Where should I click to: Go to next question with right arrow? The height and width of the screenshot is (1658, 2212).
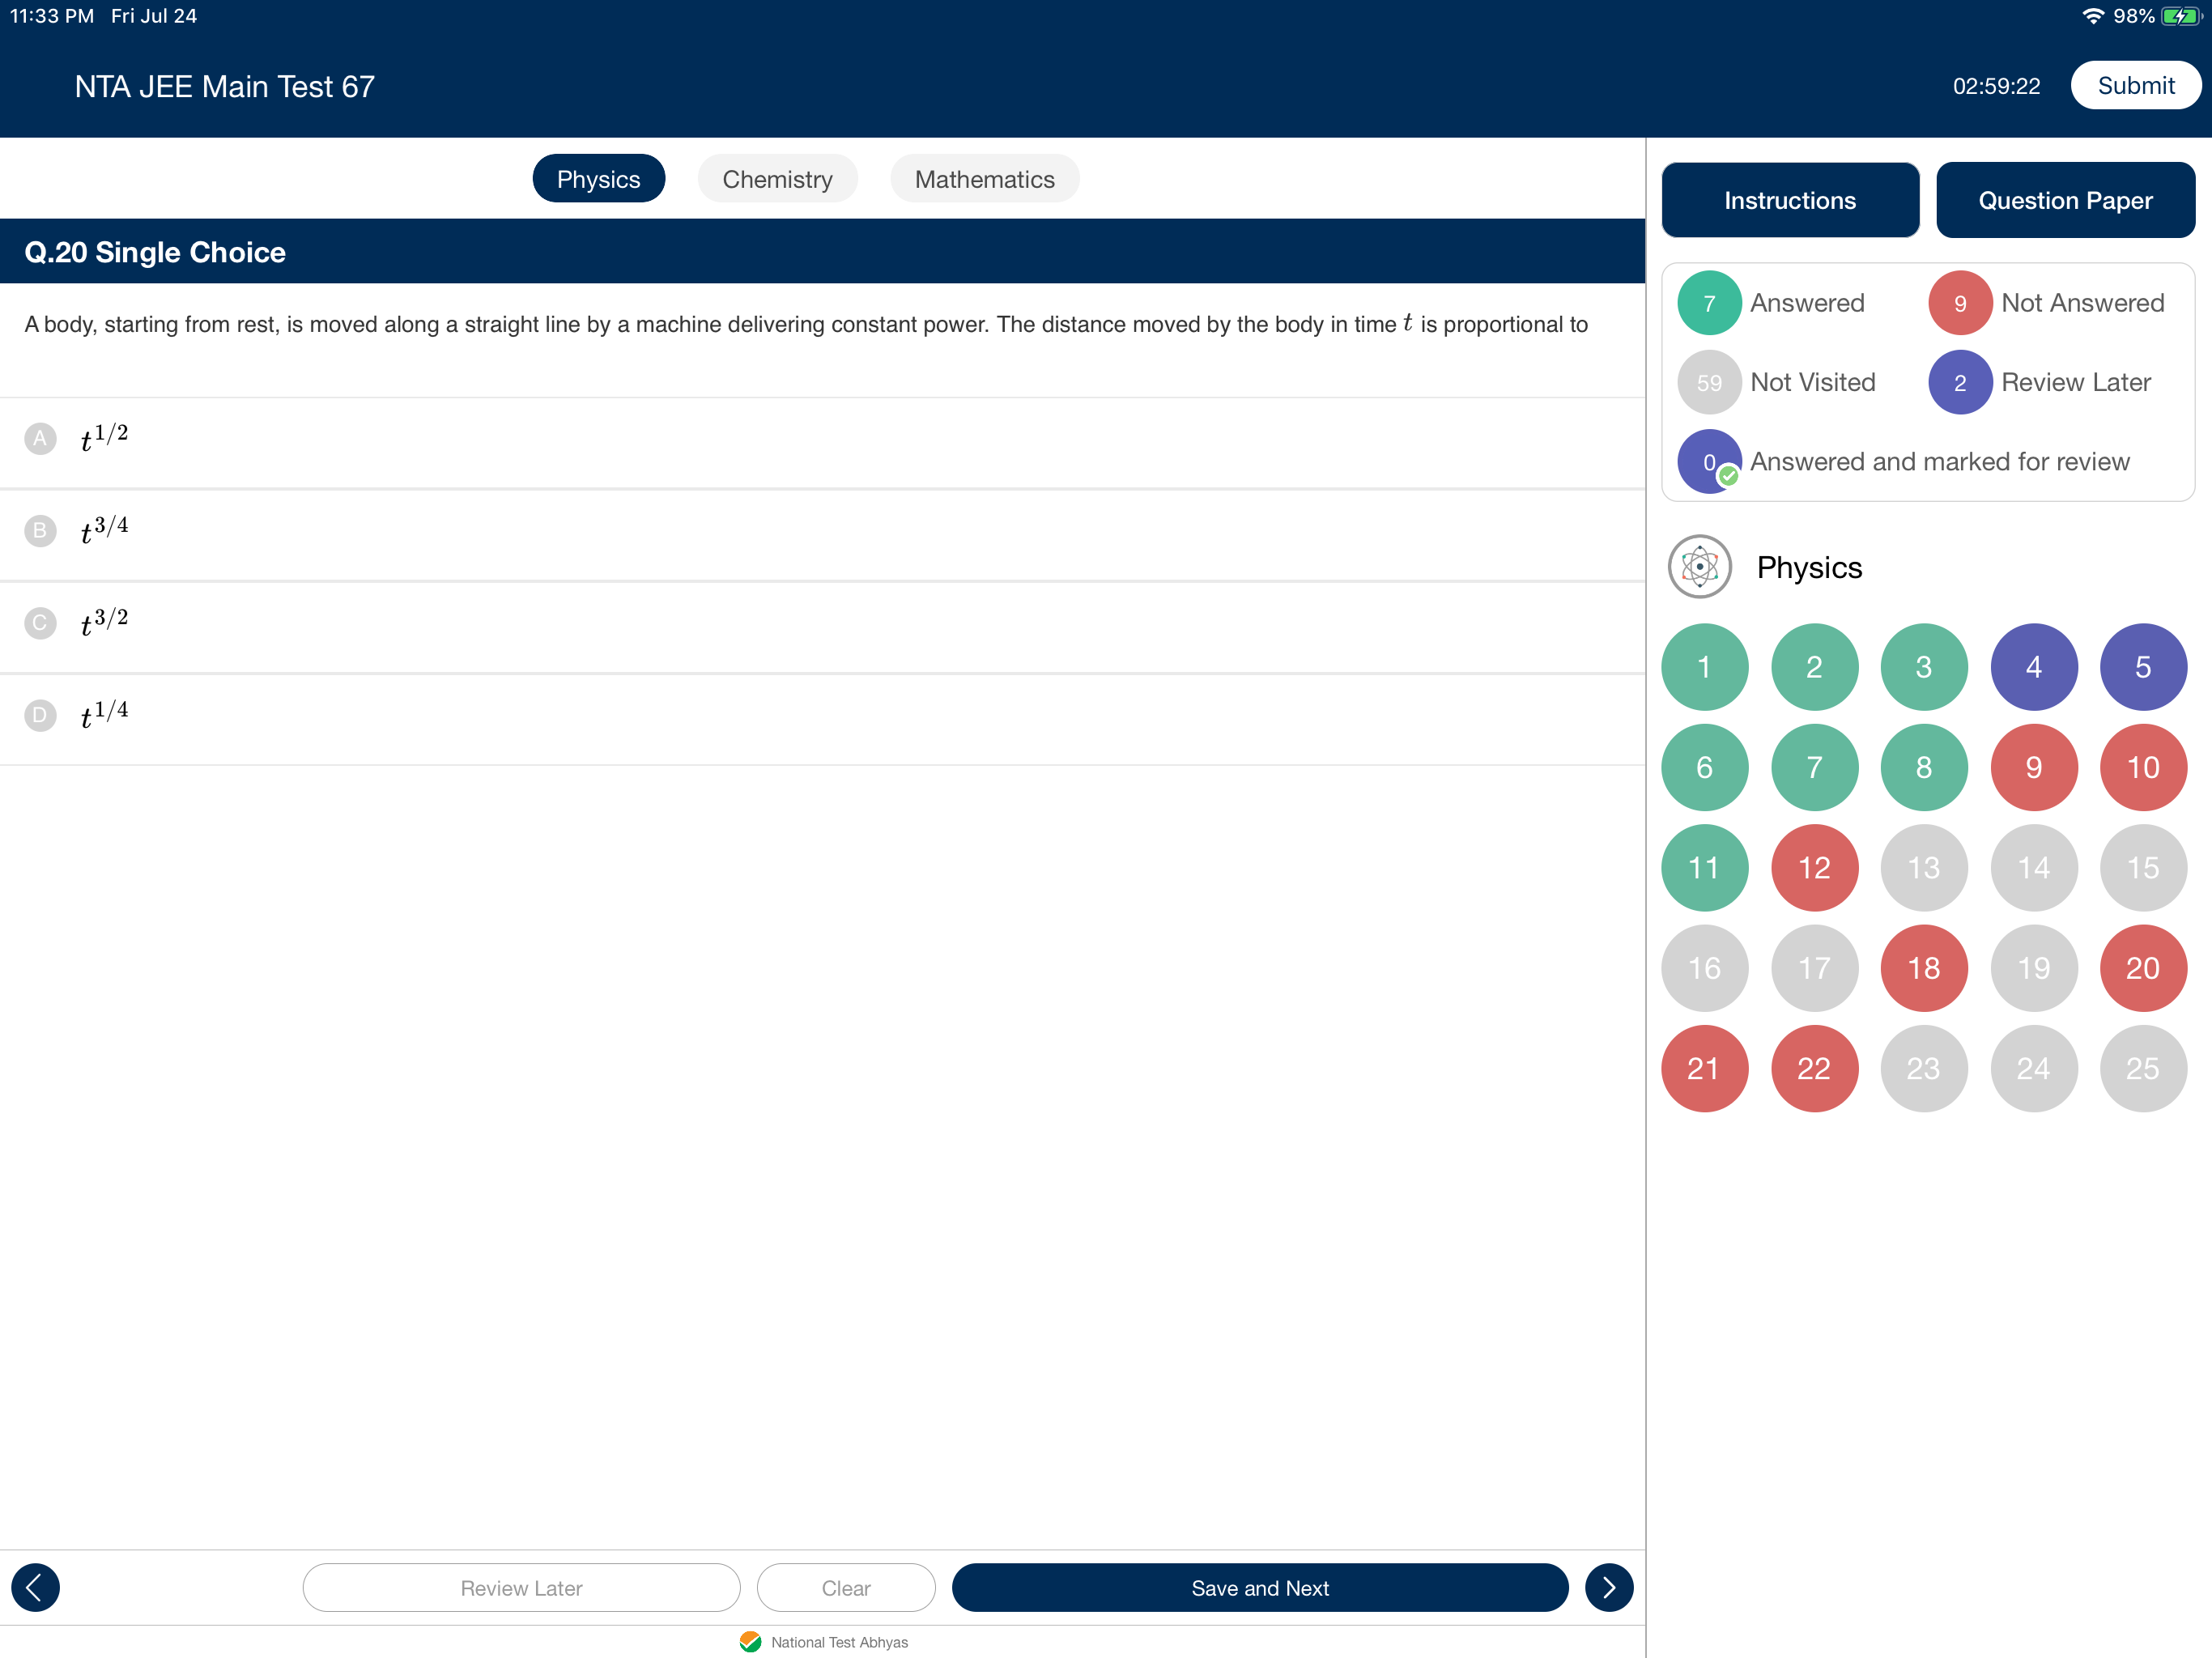click(1608, 1587)
